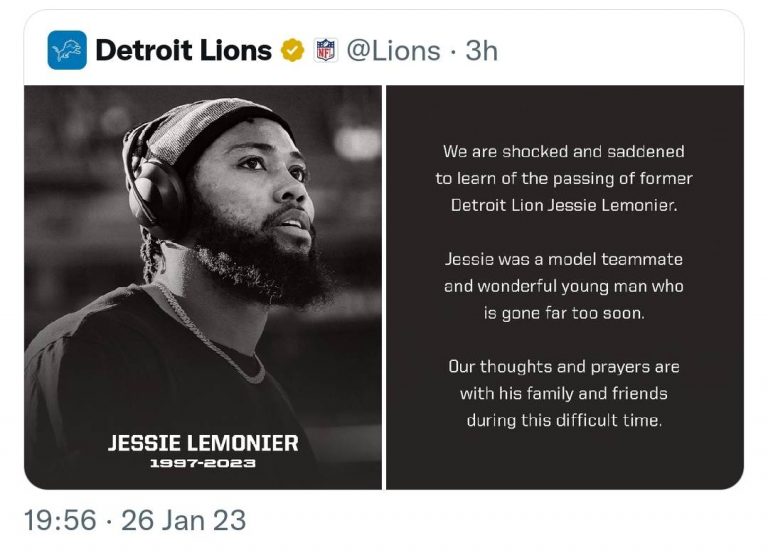Screen dimensions: 768x560
Task: Click the "Jessie was a model teammate" line
Action: pos(564,259)
